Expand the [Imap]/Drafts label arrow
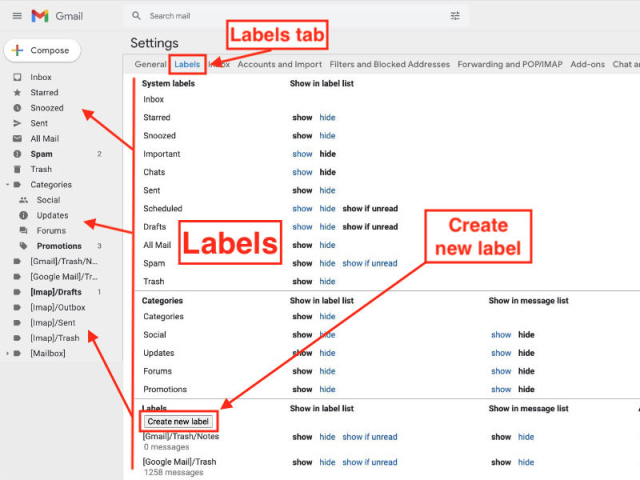This screenshot has height=480, width=640. (7, 292)
